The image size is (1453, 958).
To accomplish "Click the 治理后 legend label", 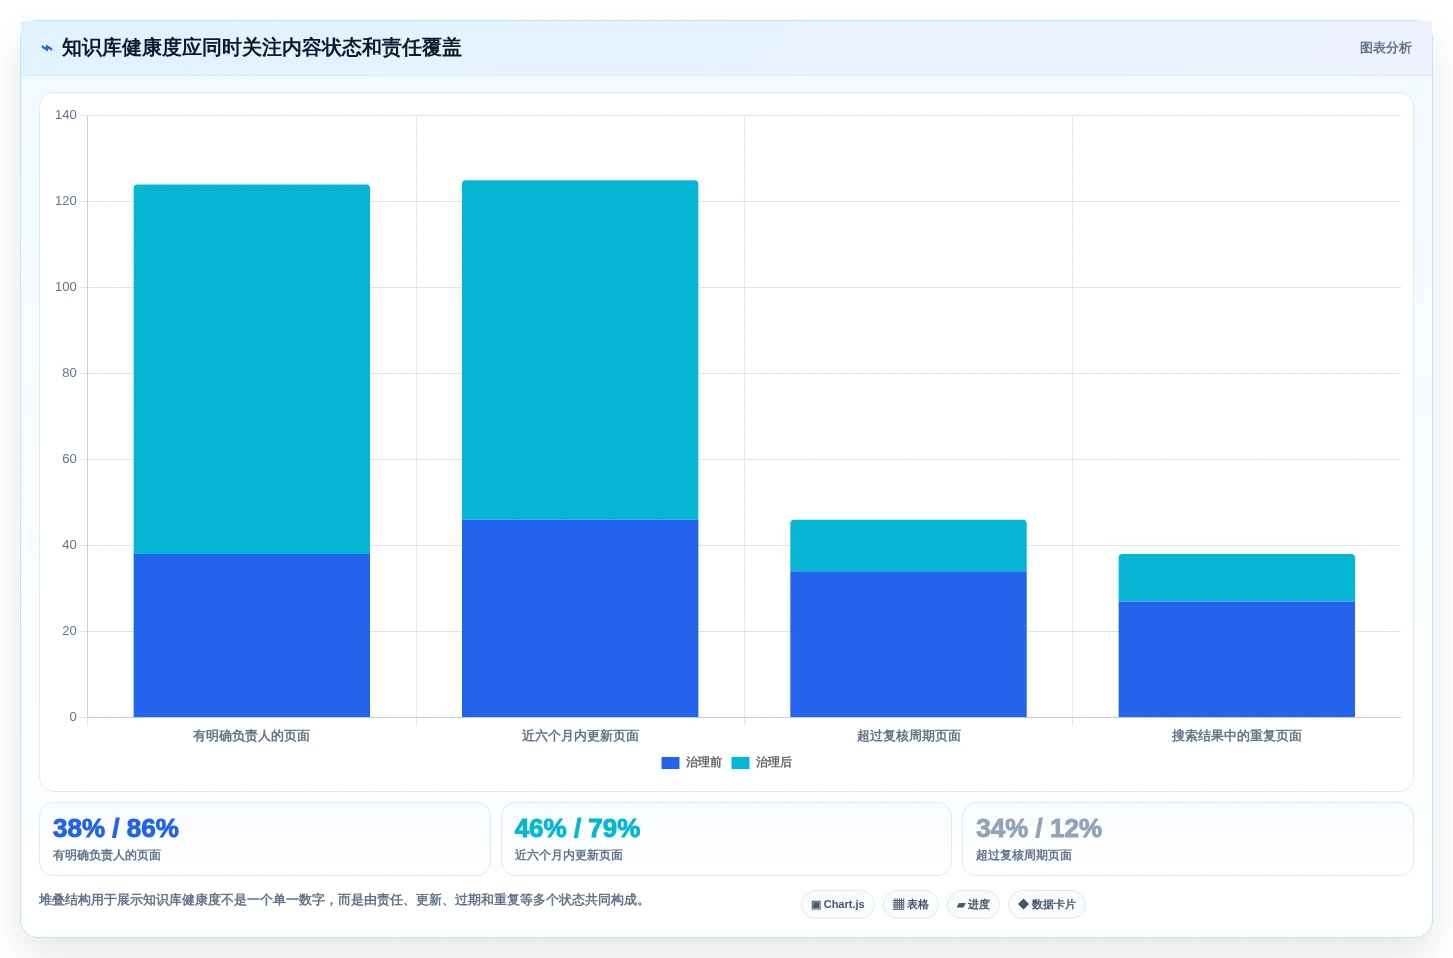I will coord(774,762).
